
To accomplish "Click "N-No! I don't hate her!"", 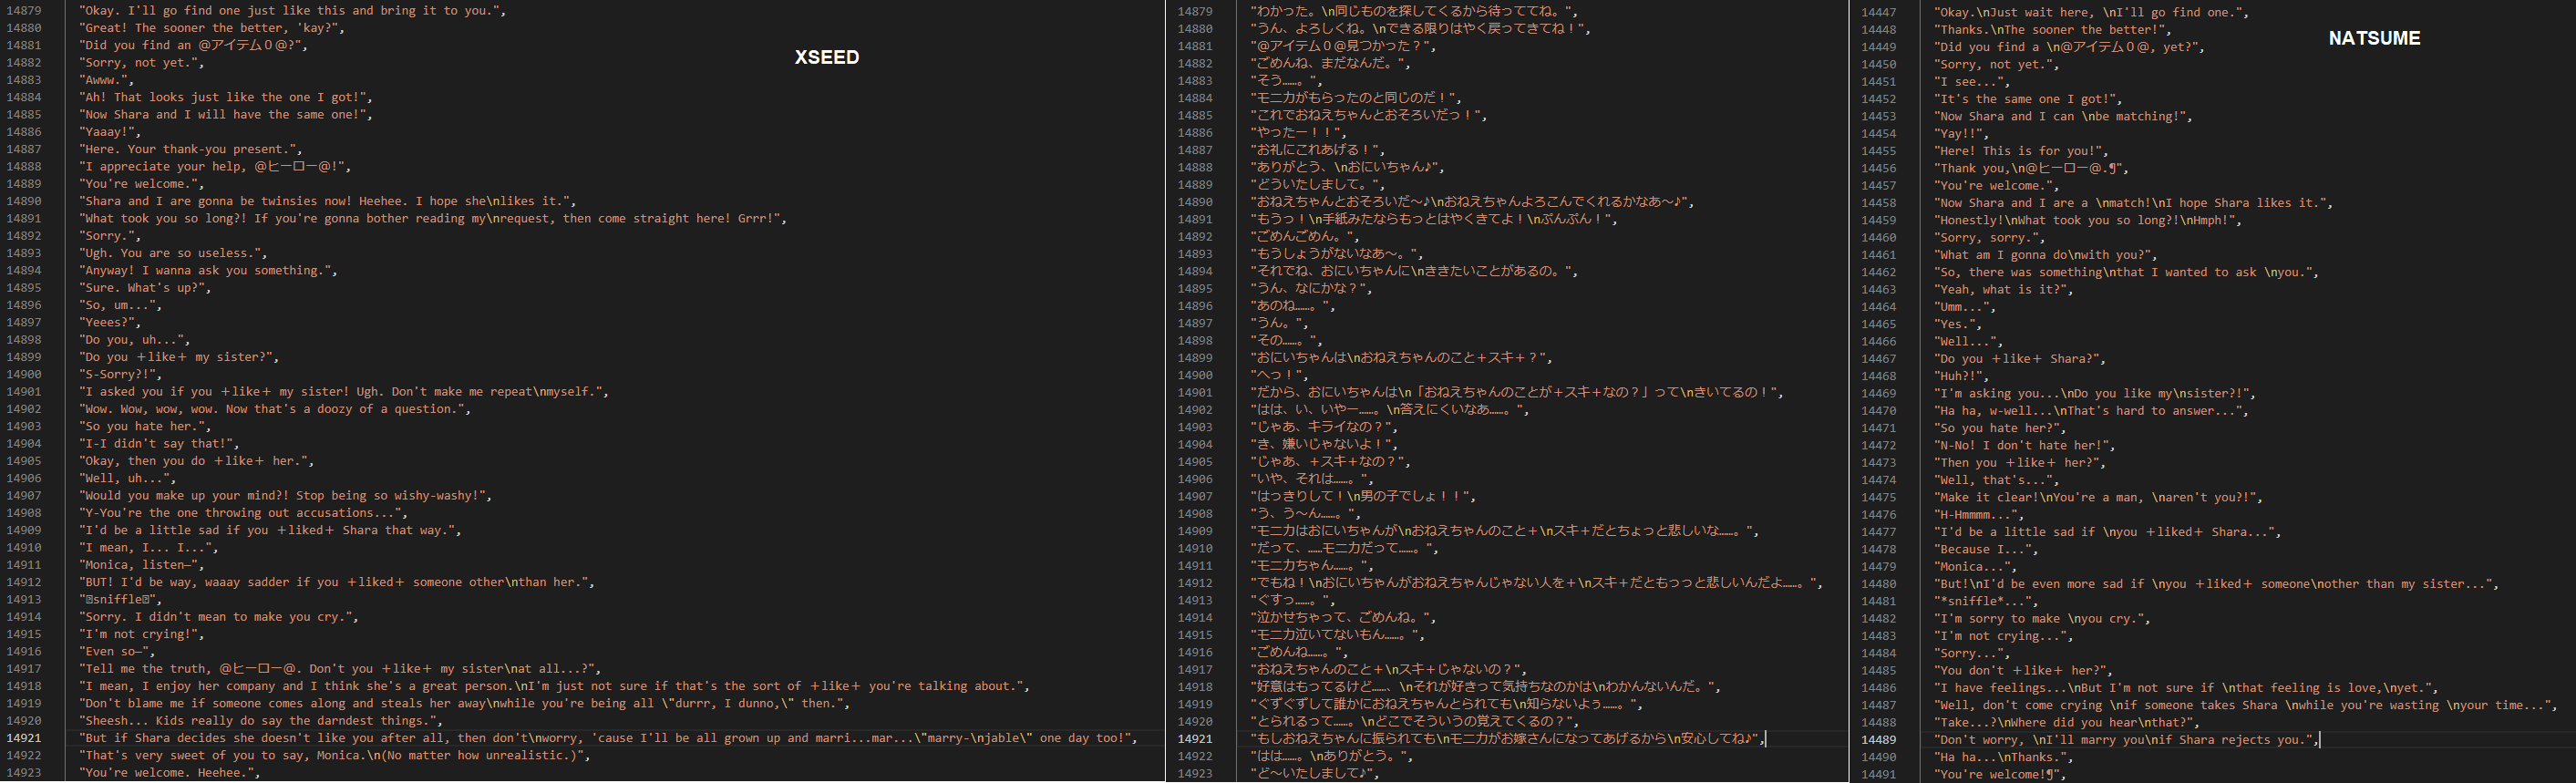I will 2024,446.
